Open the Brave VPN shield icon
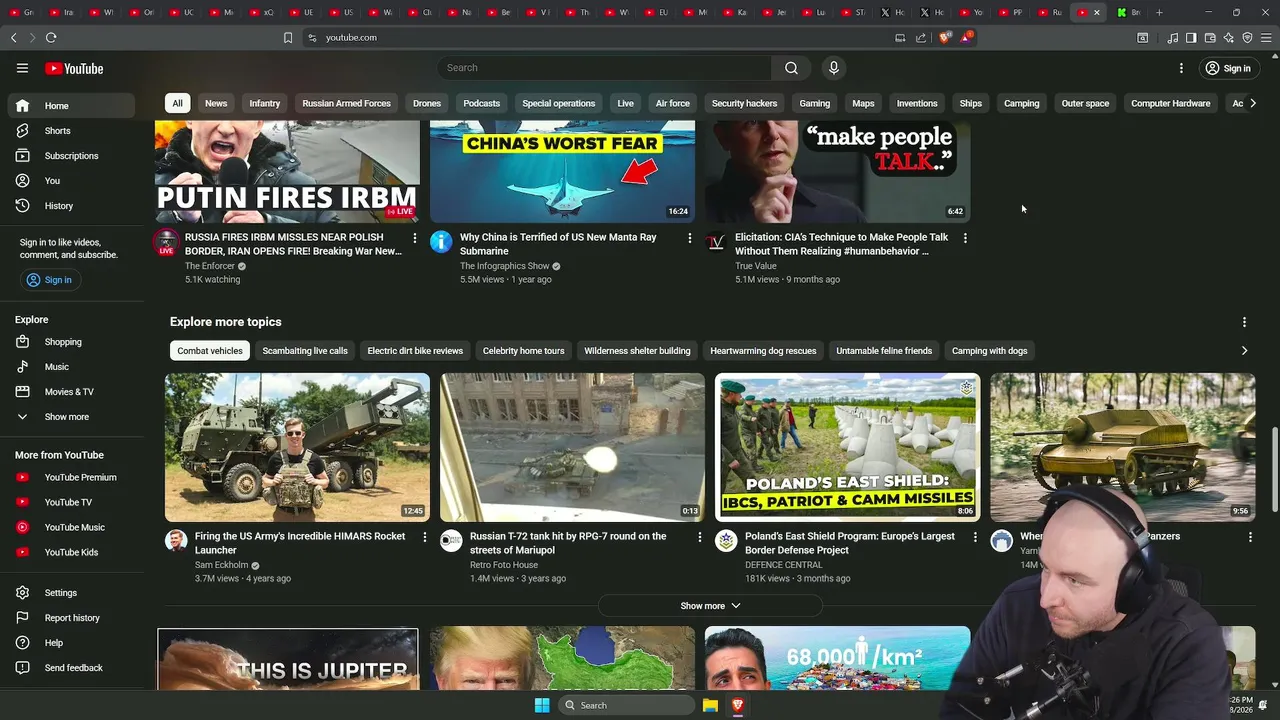The width and height of the screenshot is (1280, 720). (x=1247, y=38)
